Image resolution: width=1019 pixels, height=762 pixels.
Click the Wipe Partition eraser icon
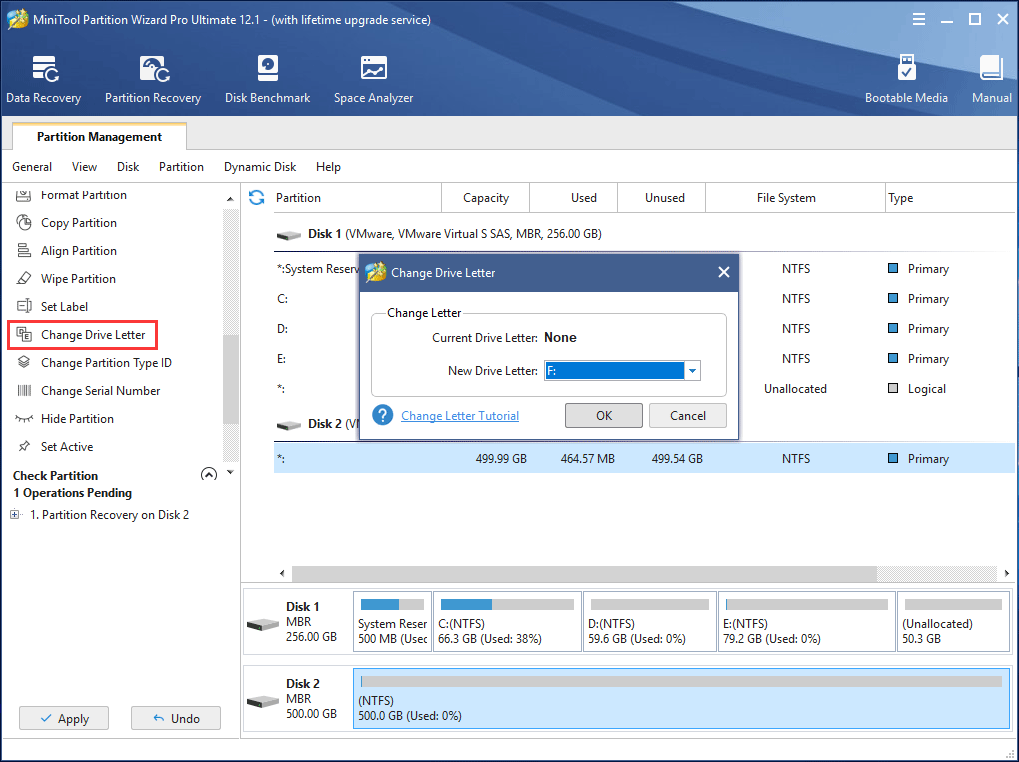tap(24, 279)
